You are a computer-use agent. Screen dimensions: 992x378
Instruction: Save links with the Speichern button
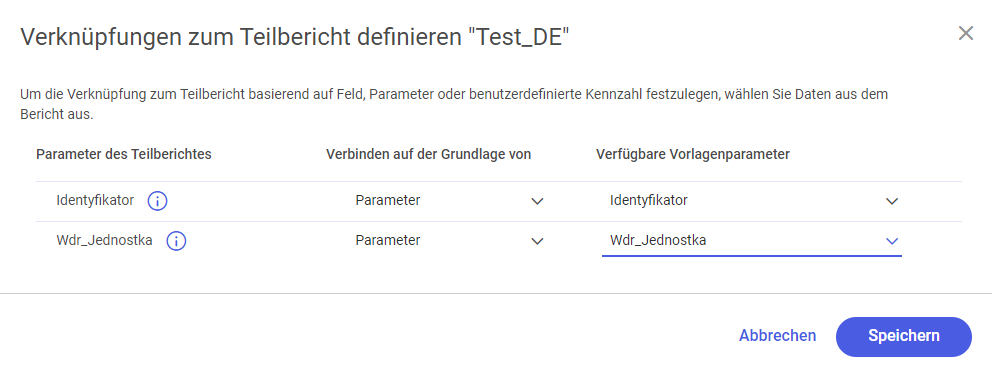(x=903, y=336)
